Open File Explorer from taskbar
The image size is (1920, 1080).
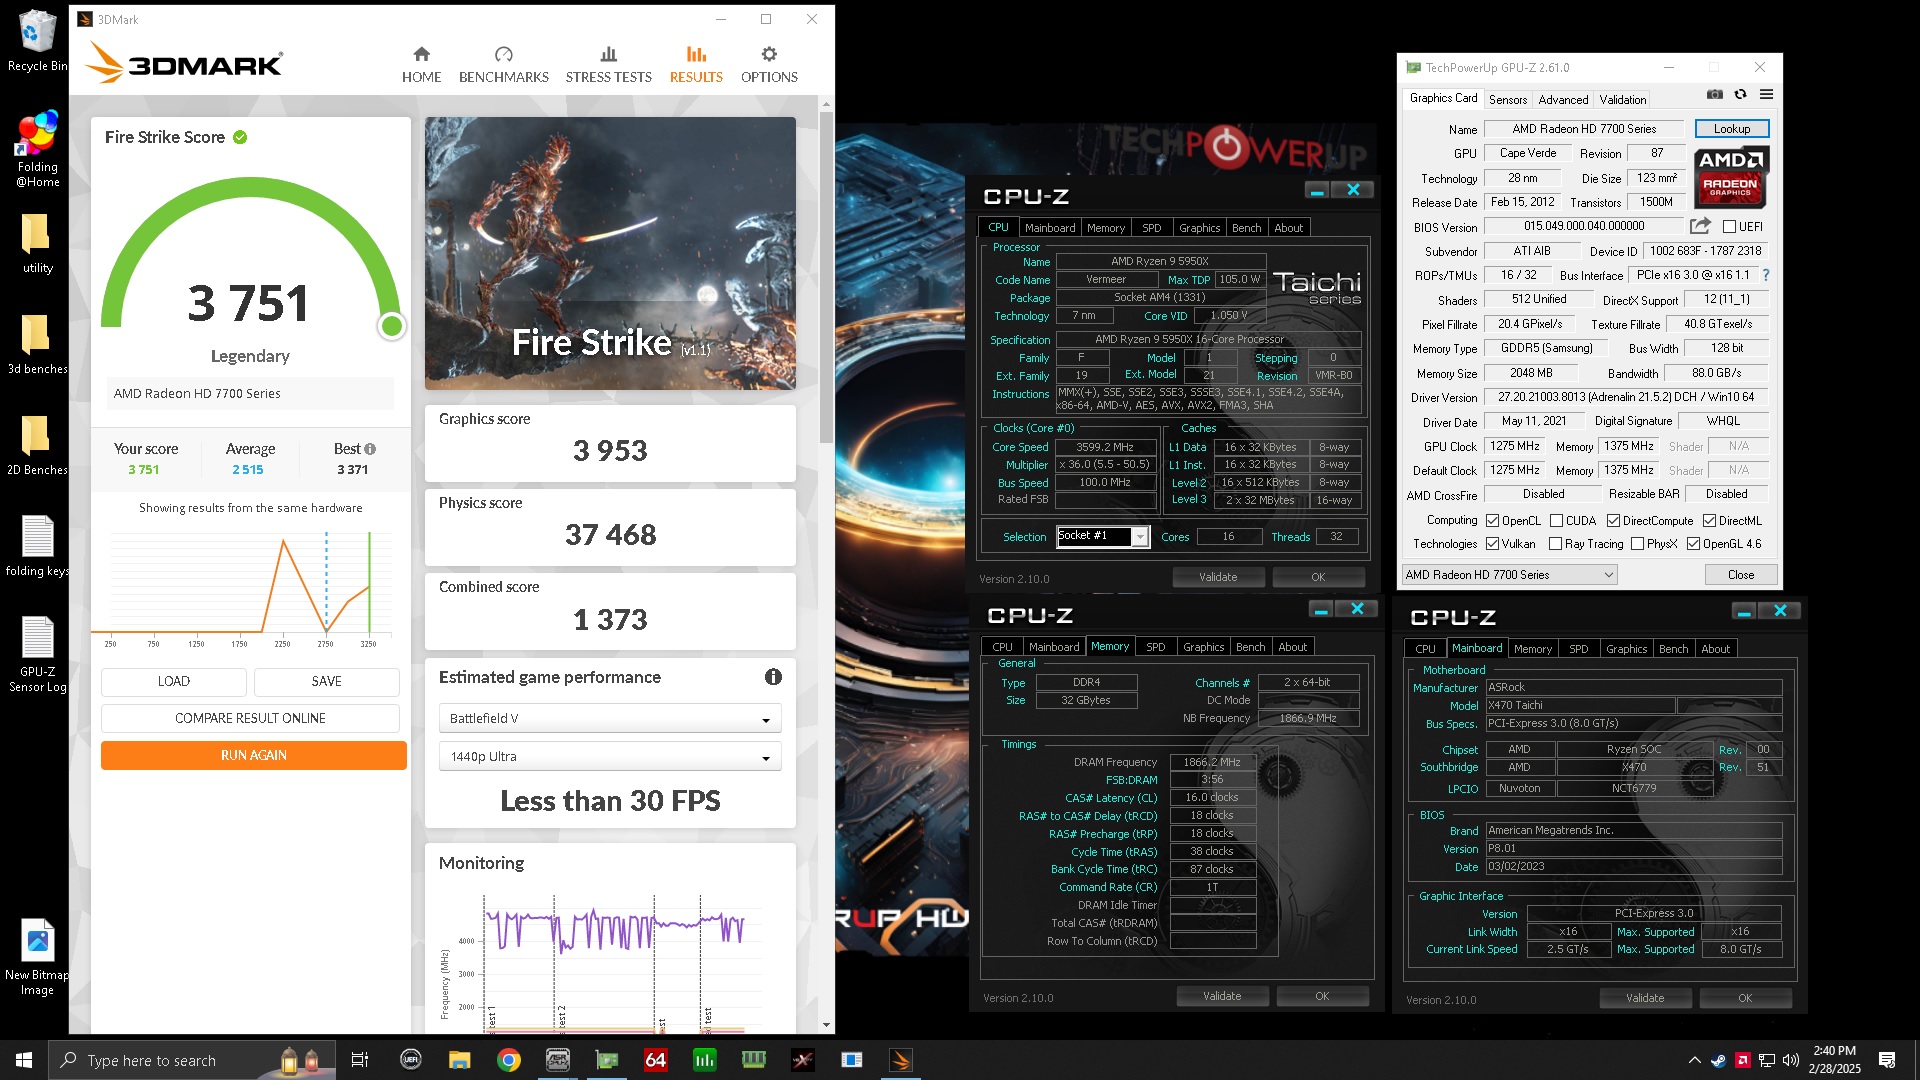click(x=460, y=1060)
